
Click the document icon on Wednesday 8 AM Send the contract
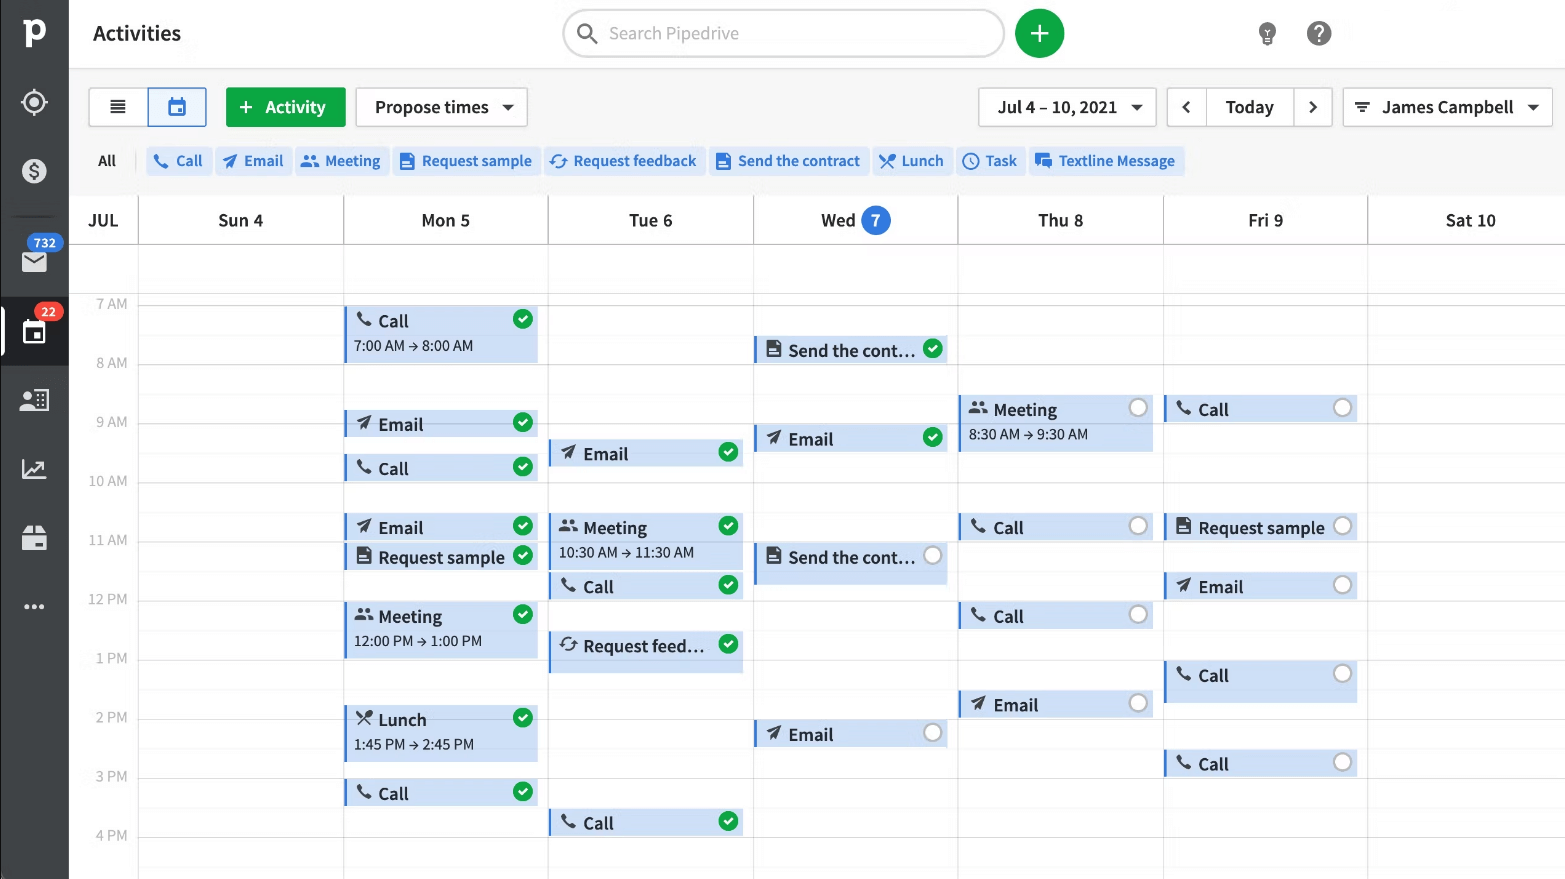tap(774, 349)
